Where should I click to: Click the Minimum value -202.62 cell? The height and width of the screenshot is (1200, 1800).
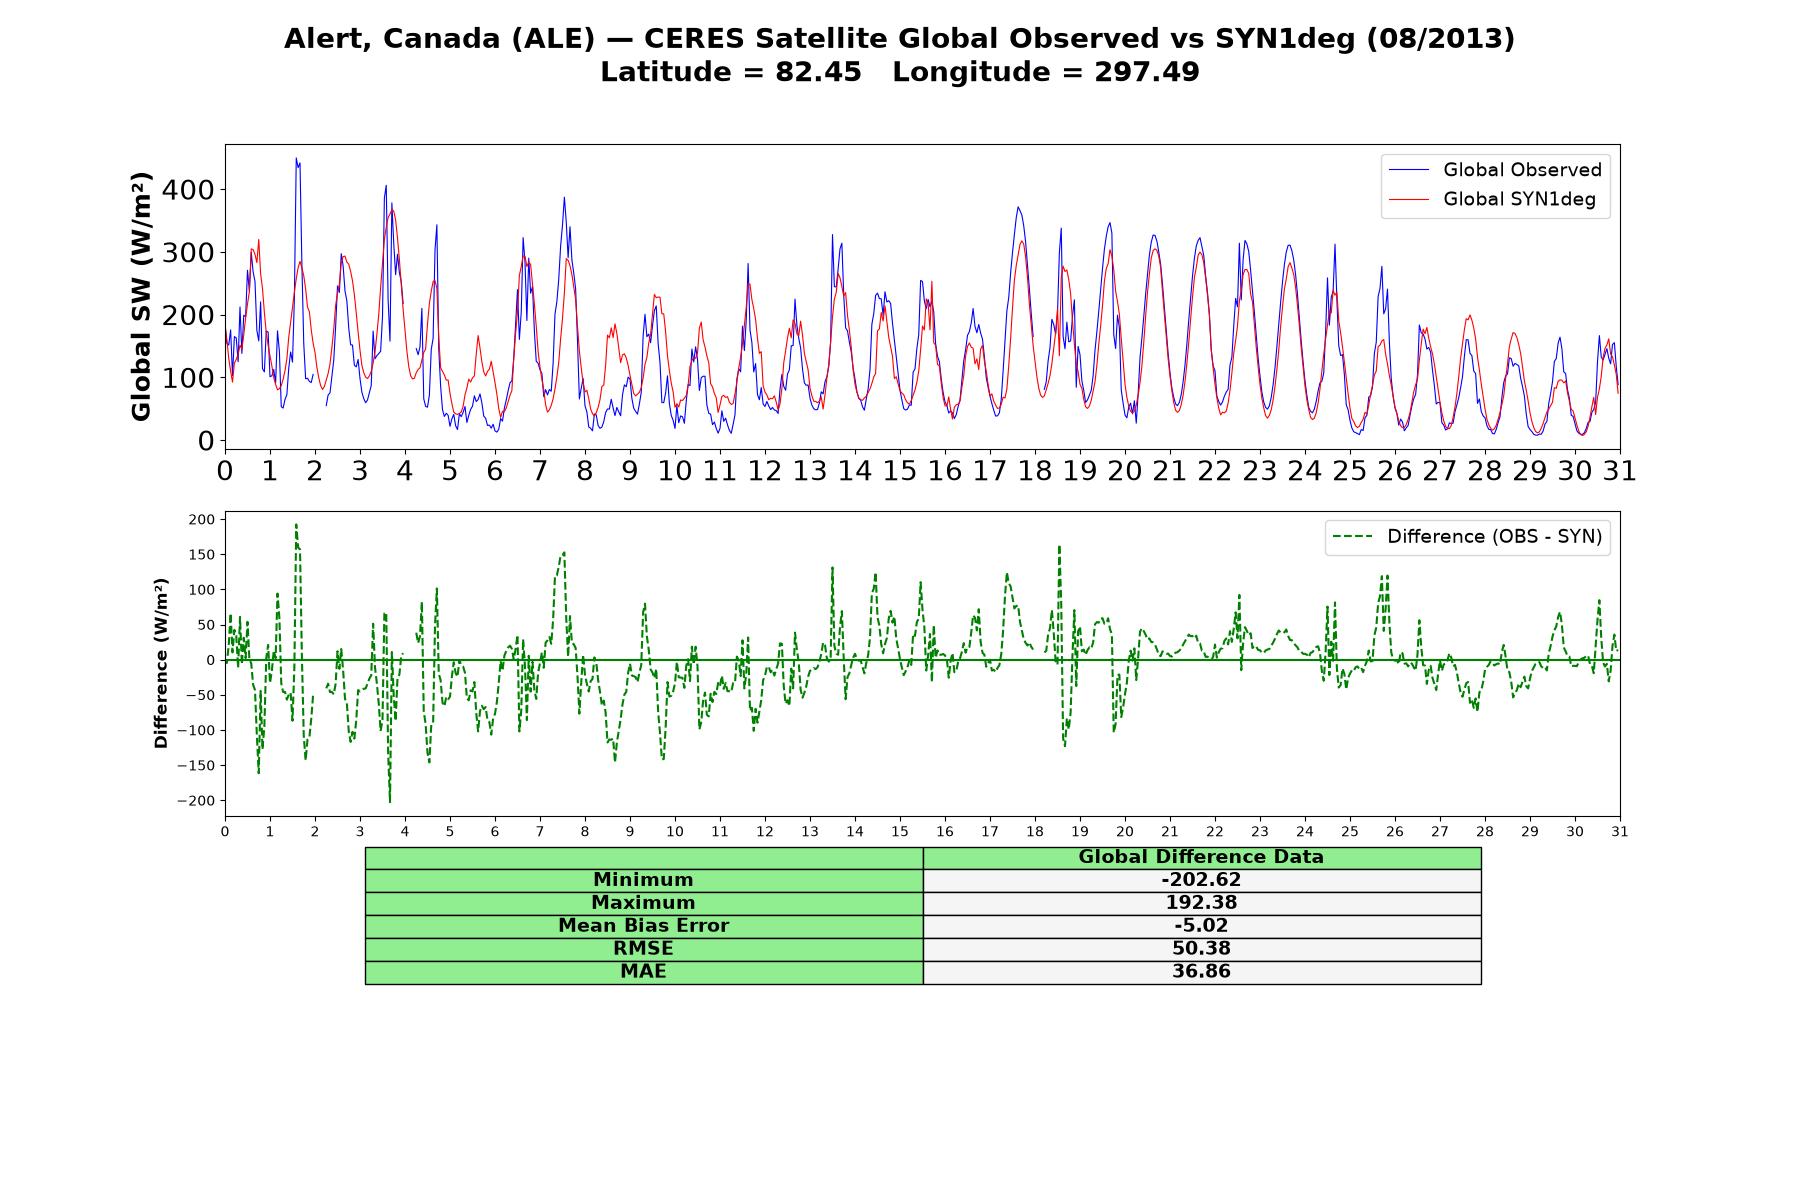[x=1202, y=880]
